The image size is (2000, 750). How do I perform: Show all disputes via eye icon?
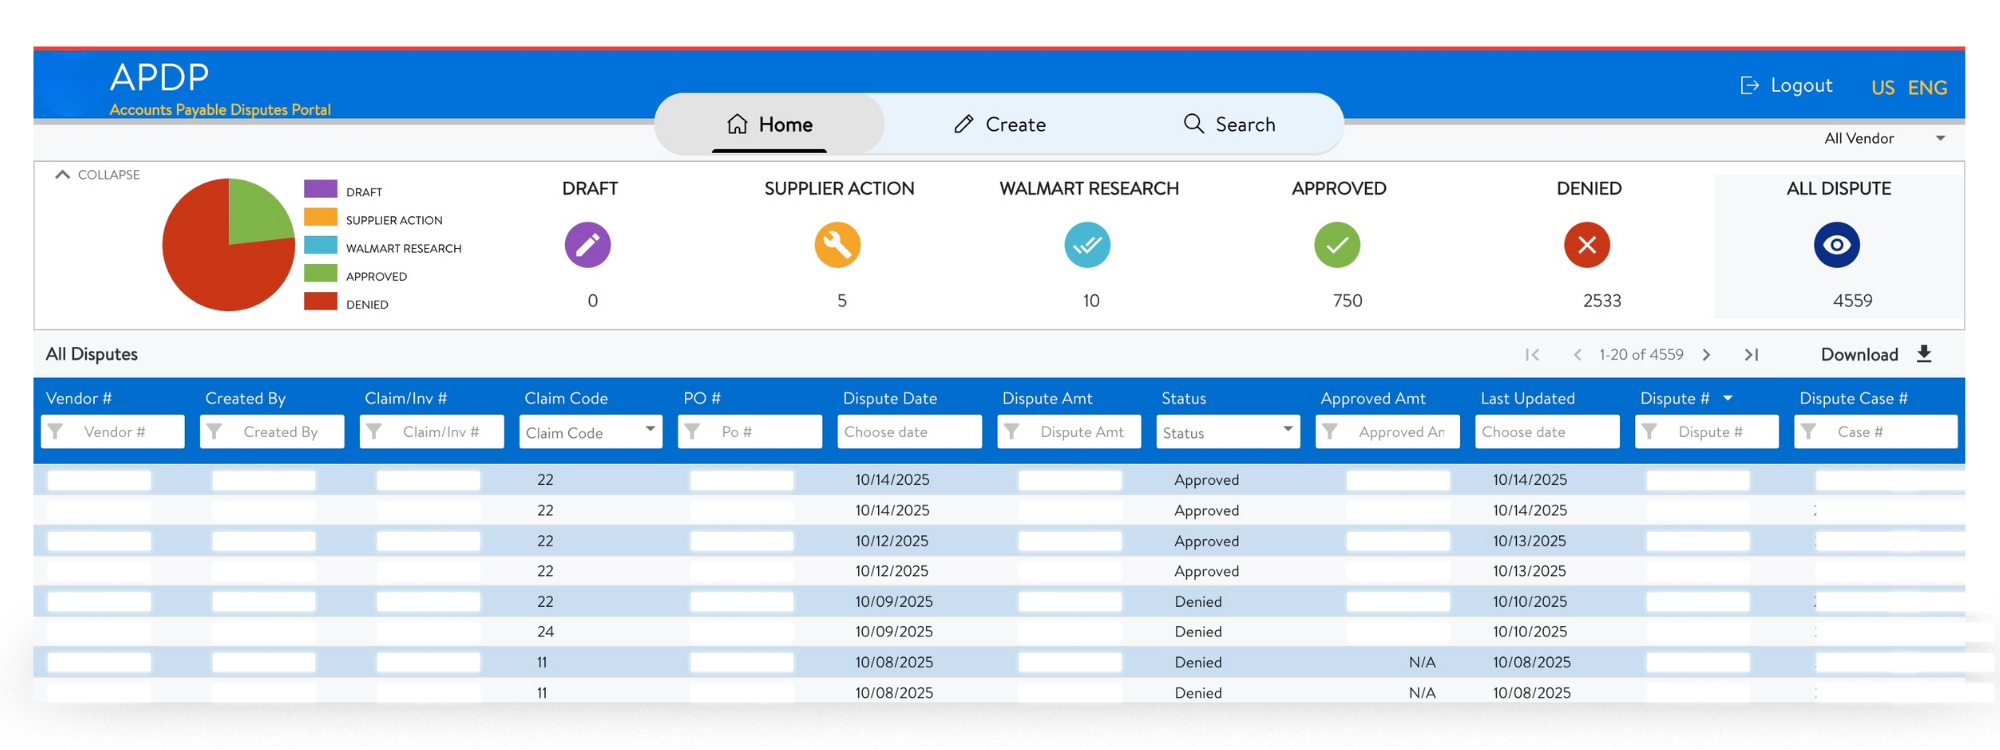pos(1837,245)
